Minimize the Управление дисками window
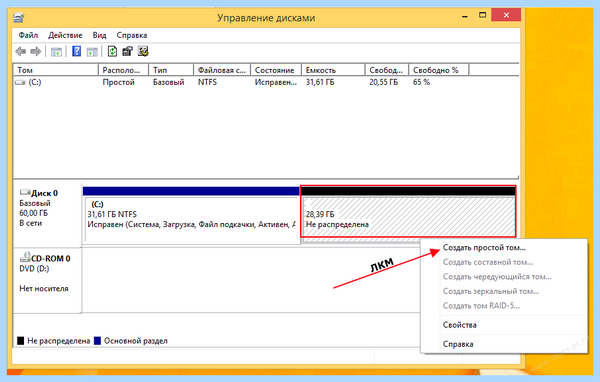600x382 pixels. click(465, 16)
